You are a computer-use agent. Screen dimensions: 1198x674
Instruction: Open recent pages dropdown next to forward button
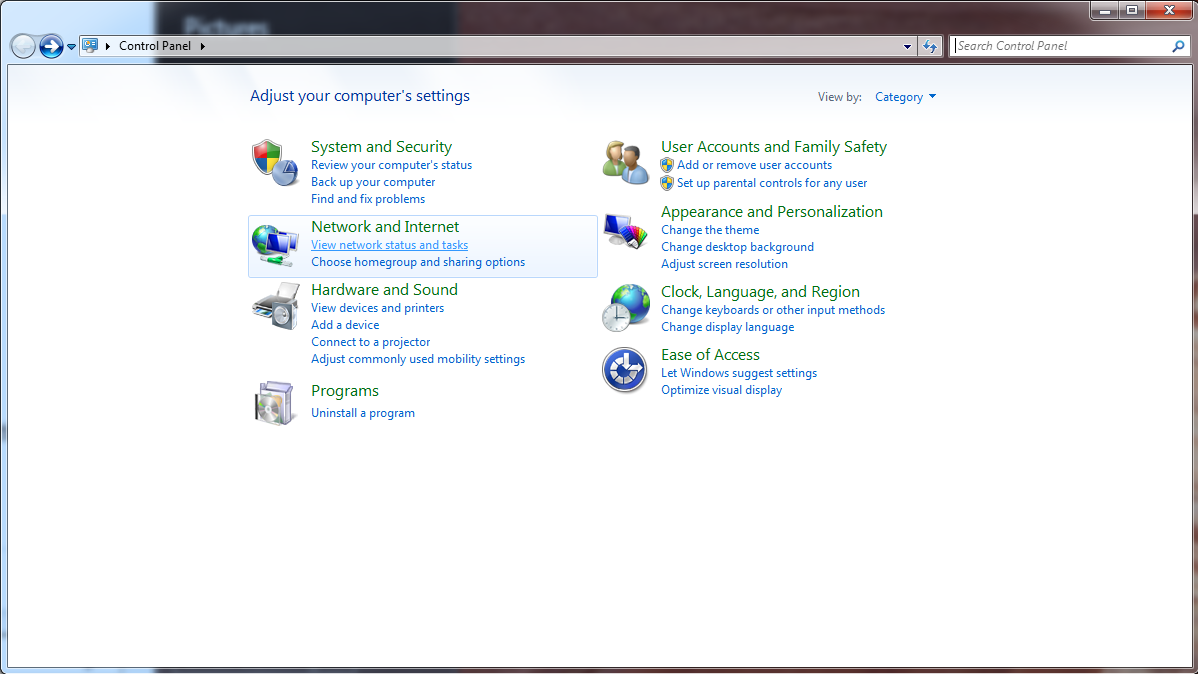click(71, 46)
